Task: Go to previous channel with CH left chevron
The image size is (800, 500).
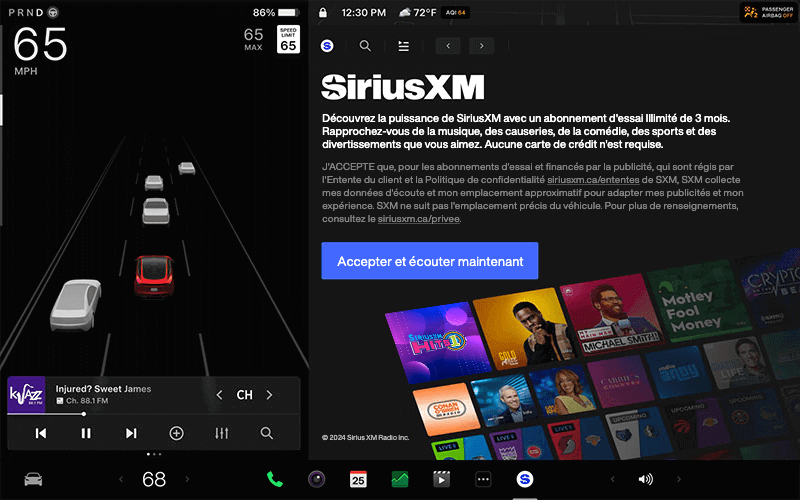Action: pyautogui.click(x=220, y=395)
